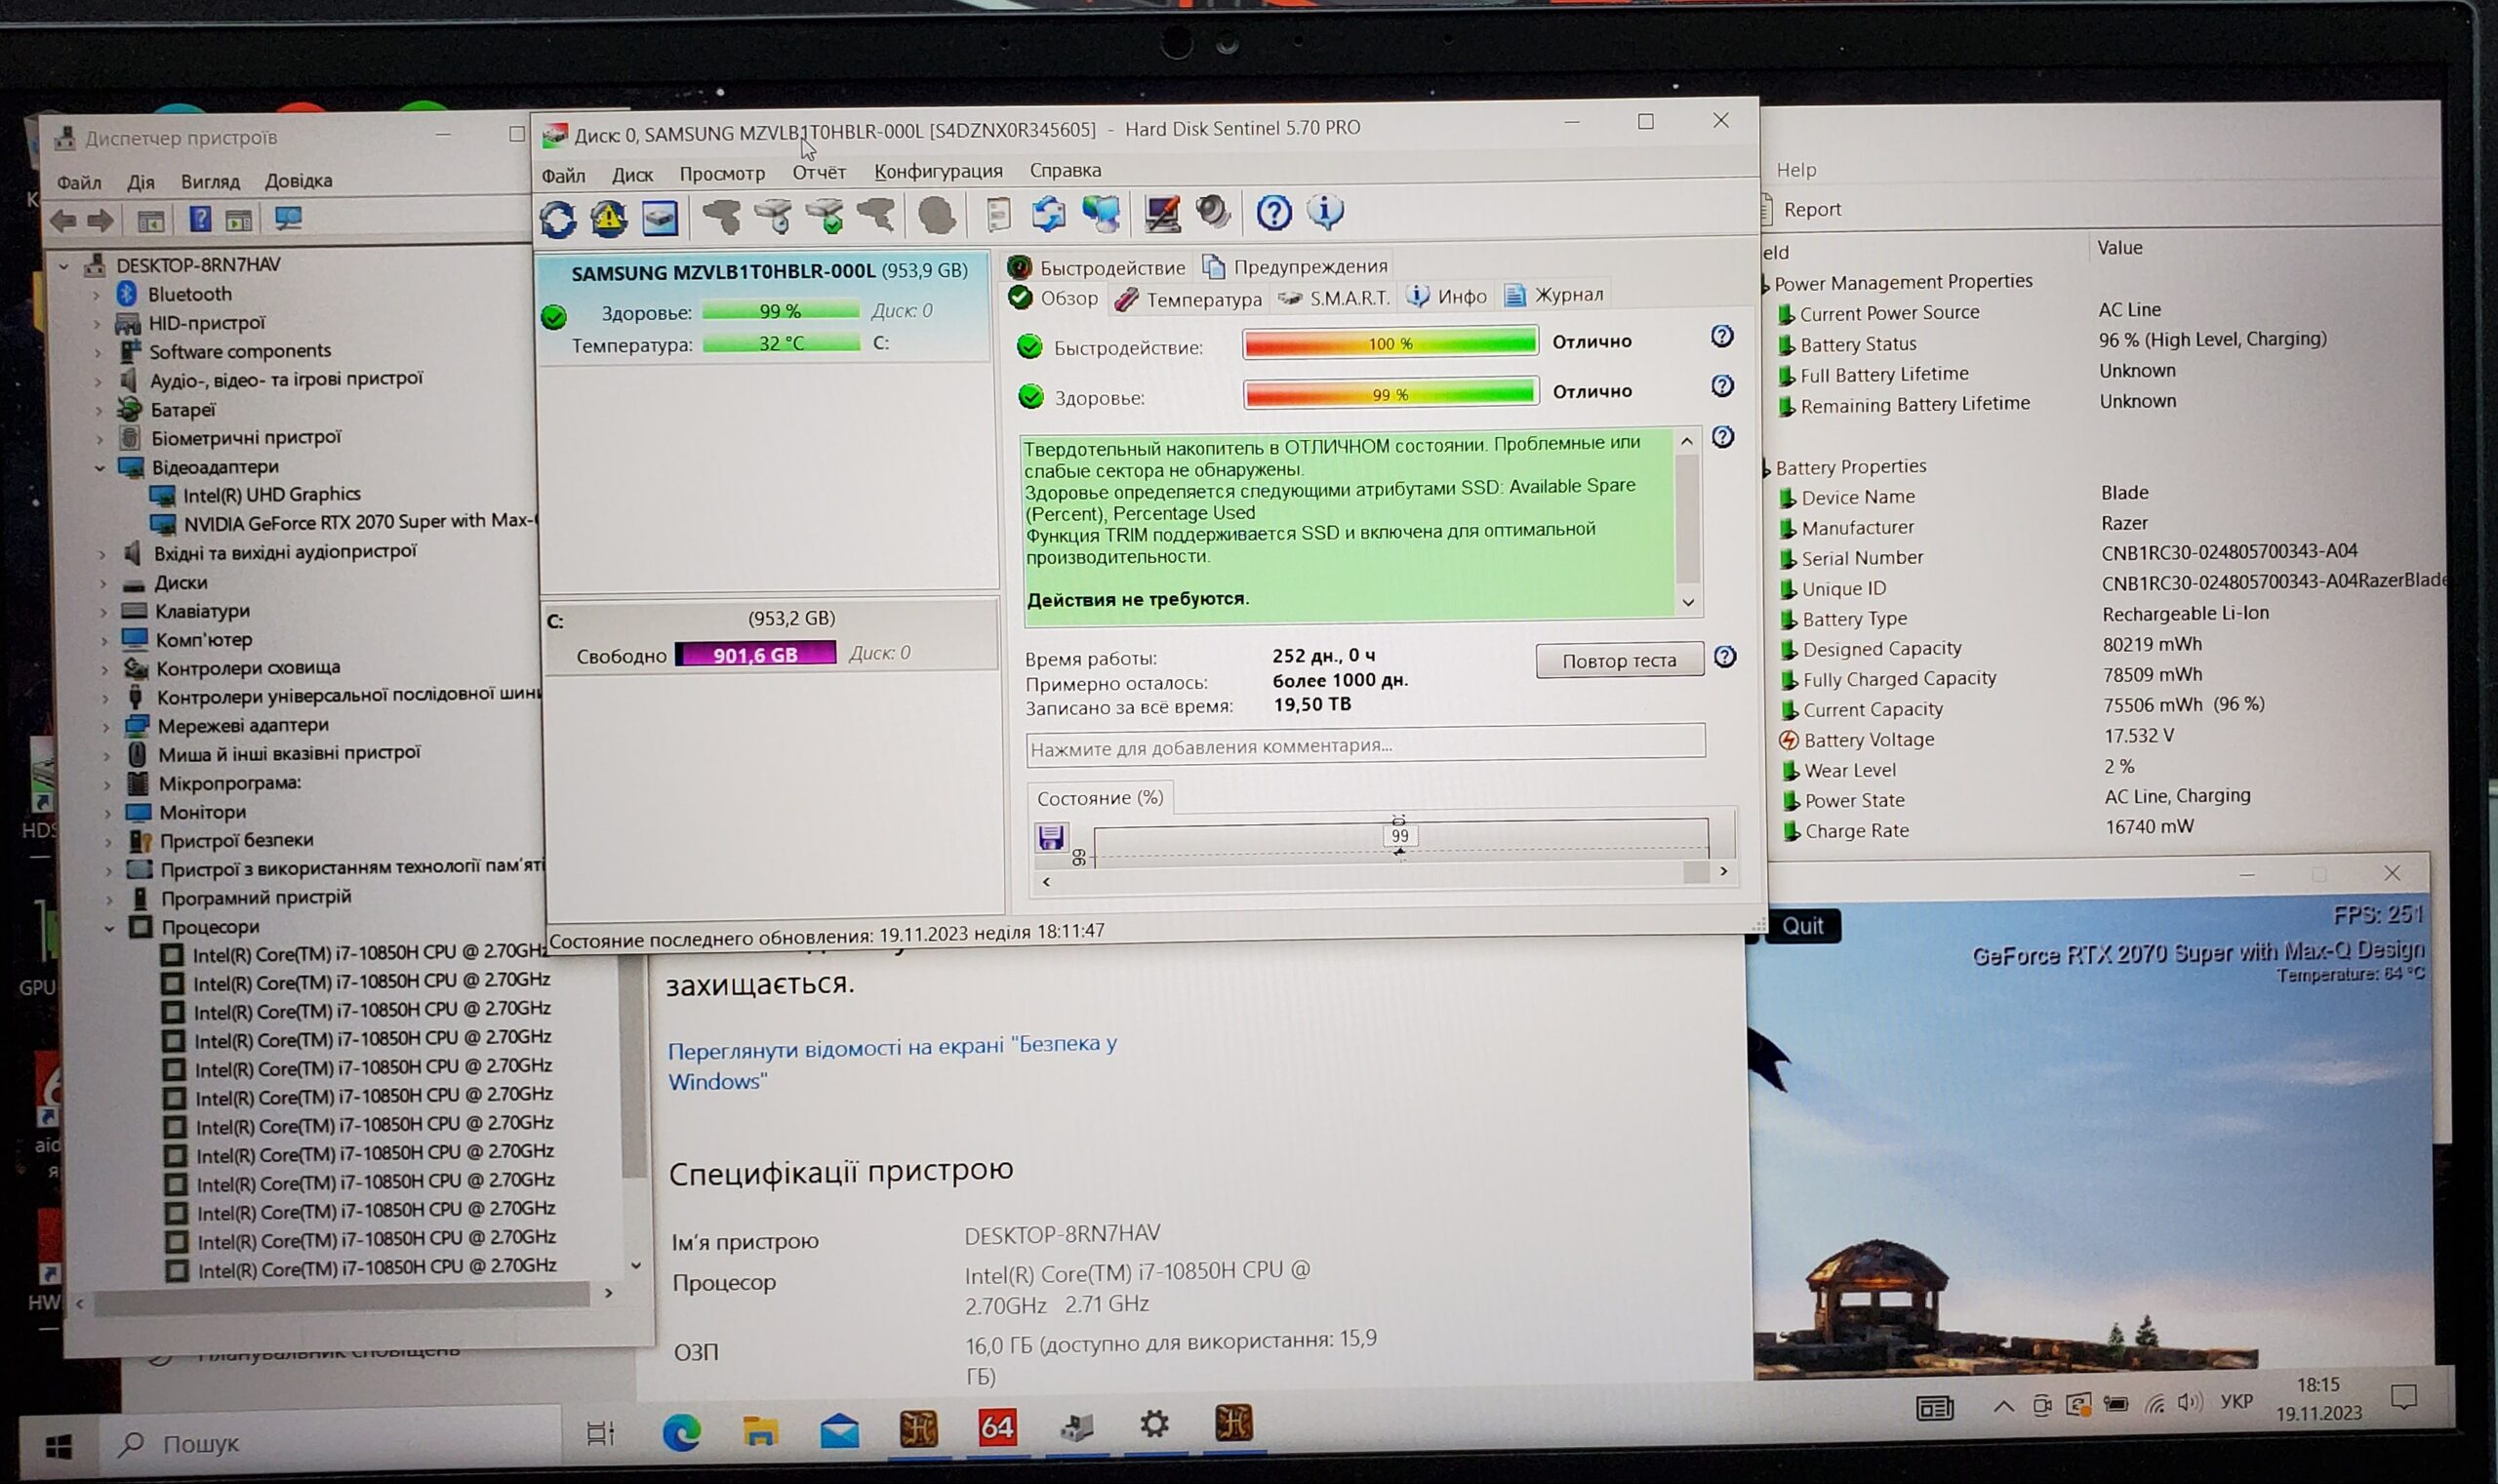
Task: Click the refresh disk status toolbar icon
Action: tap(558, 217)
